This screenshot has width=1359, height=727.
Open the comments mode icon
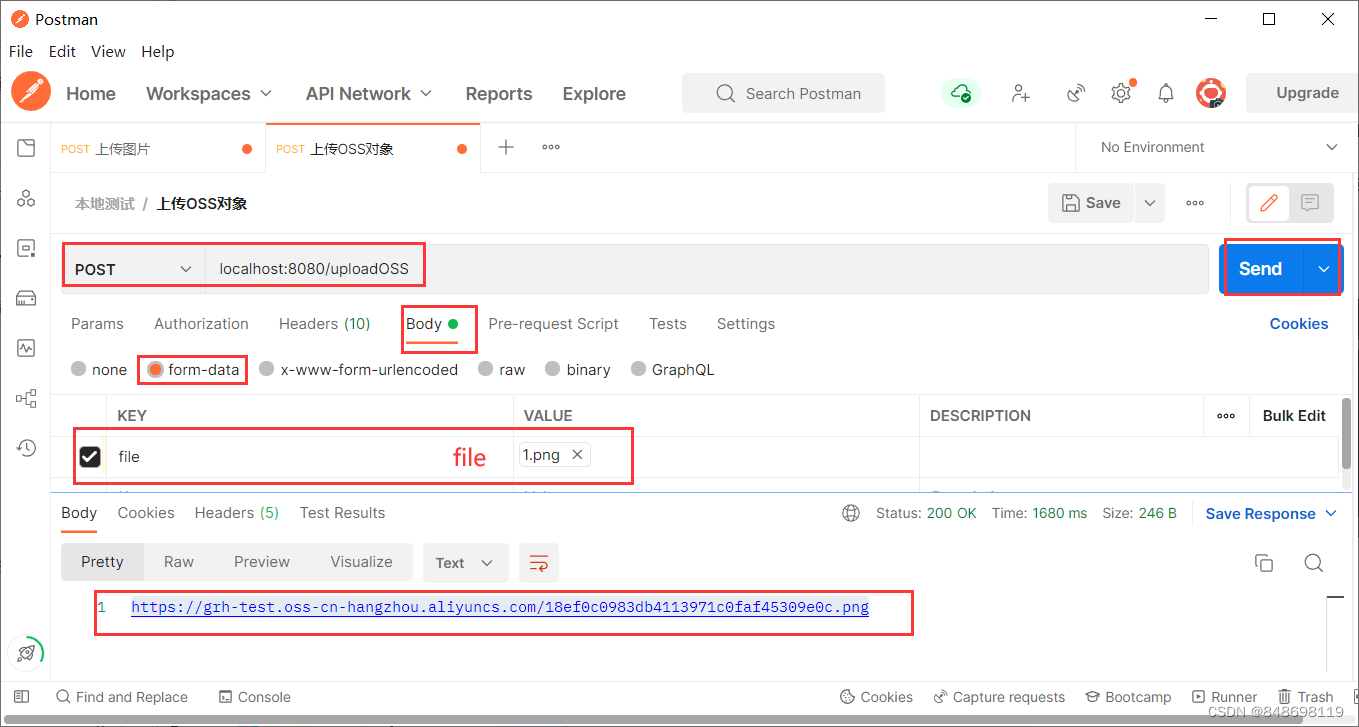[x=1310, y=203]
